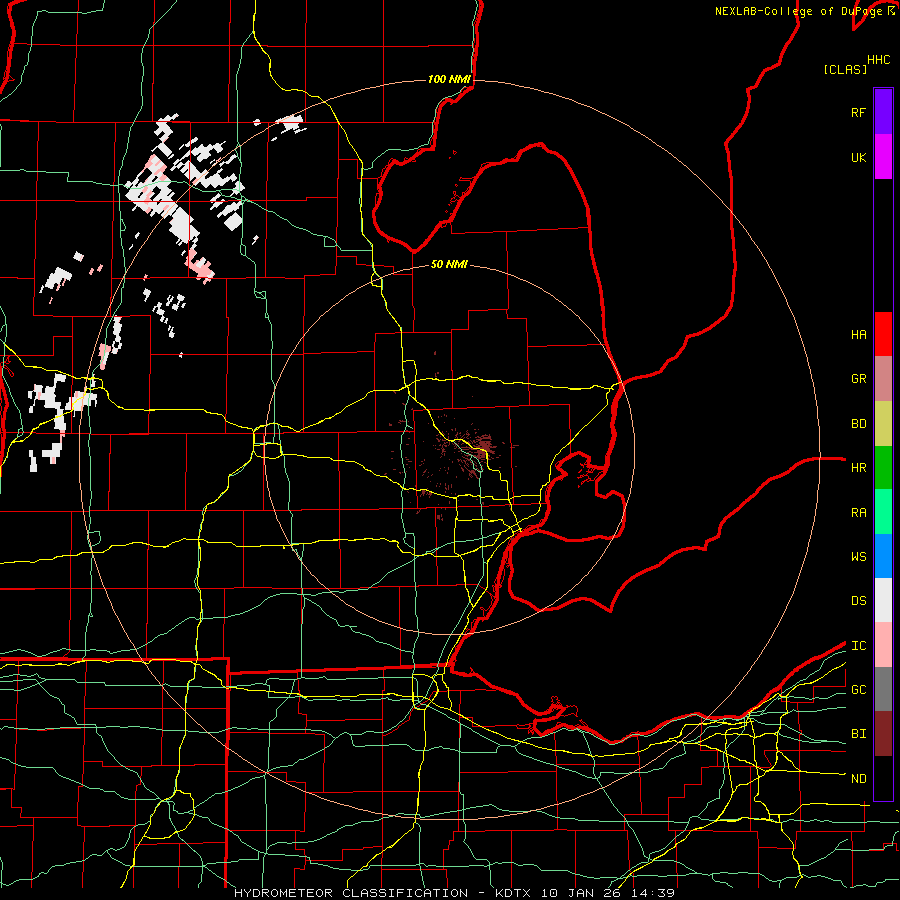Screen dimensions: 900x900
Task: Click the GC legend label
Action: 858,689
